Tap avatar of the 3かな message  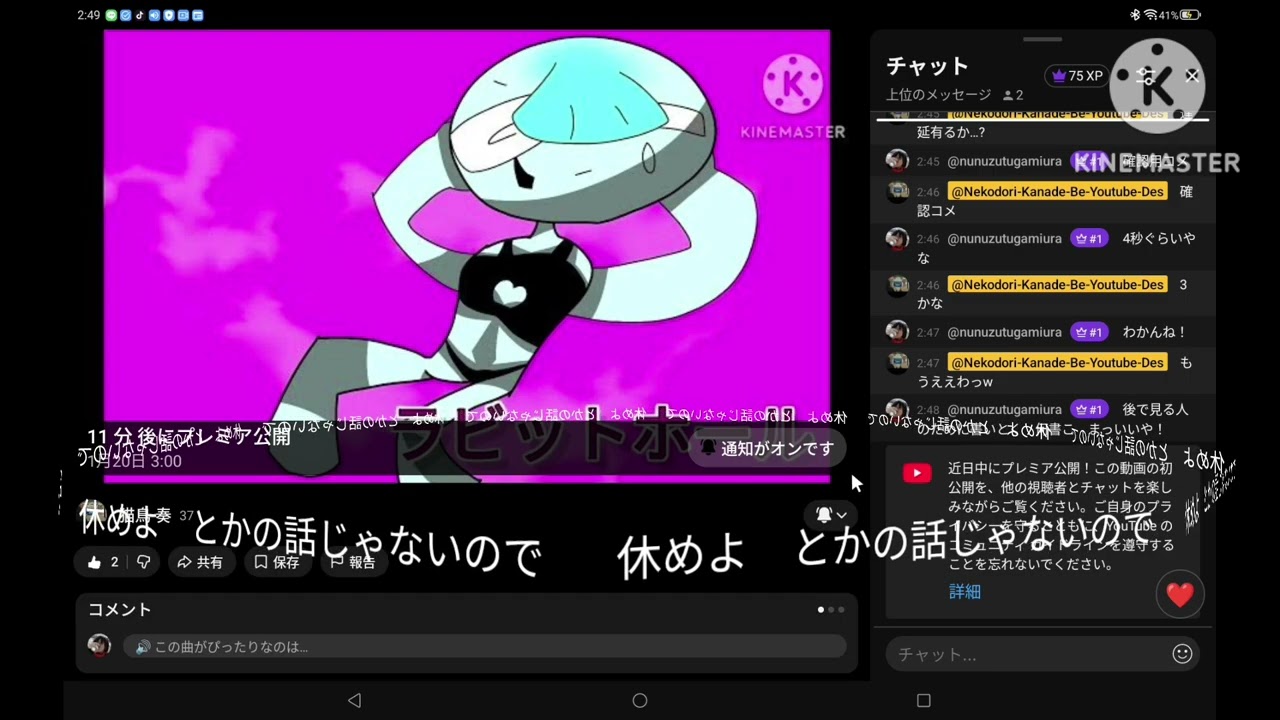(x=897, y=285)
